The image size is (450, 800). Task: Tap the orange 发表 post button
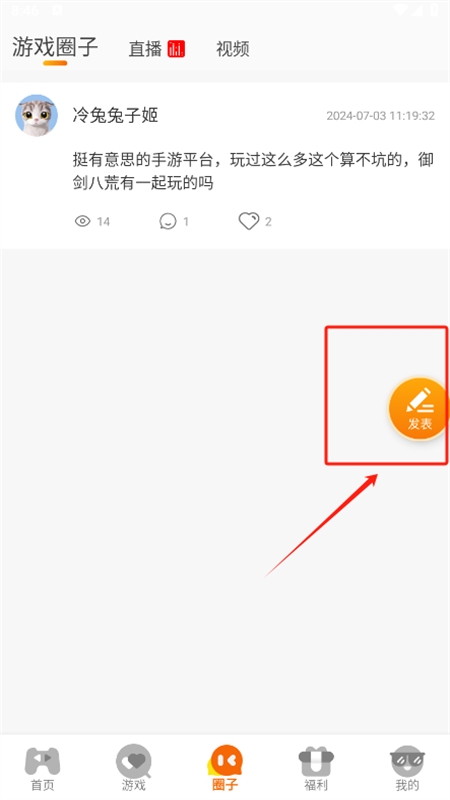pyautogui.click(x=419, y=409)
